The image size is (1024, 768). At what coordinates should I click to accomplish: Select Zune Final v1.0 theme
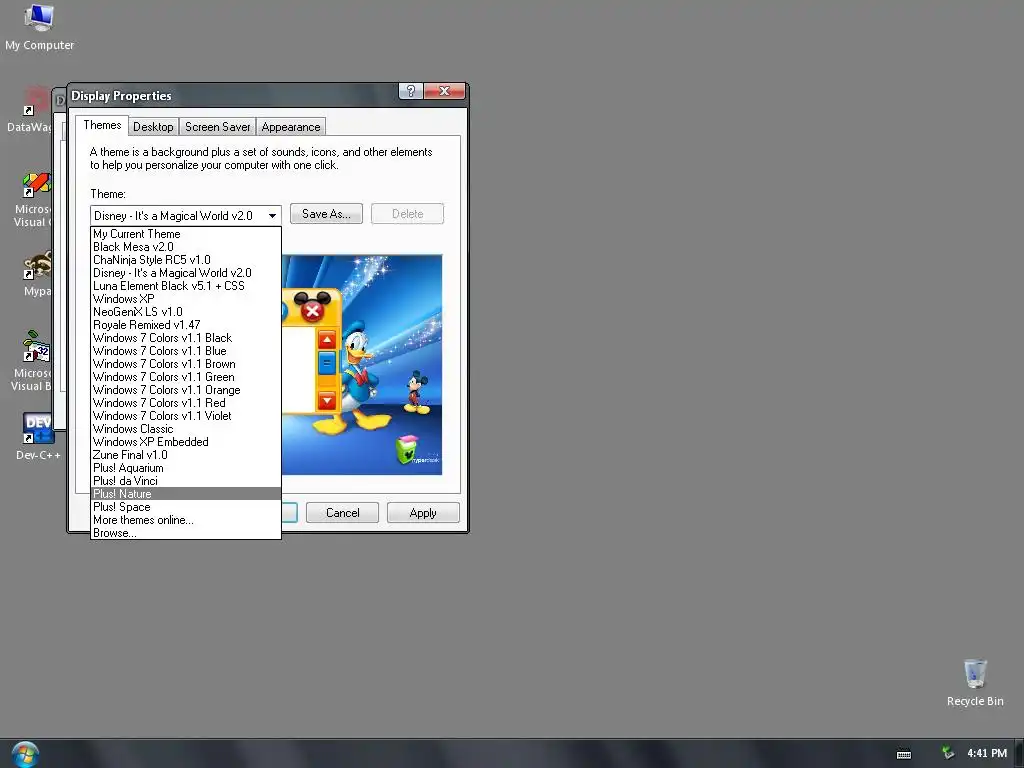click(x=185, y=455)
